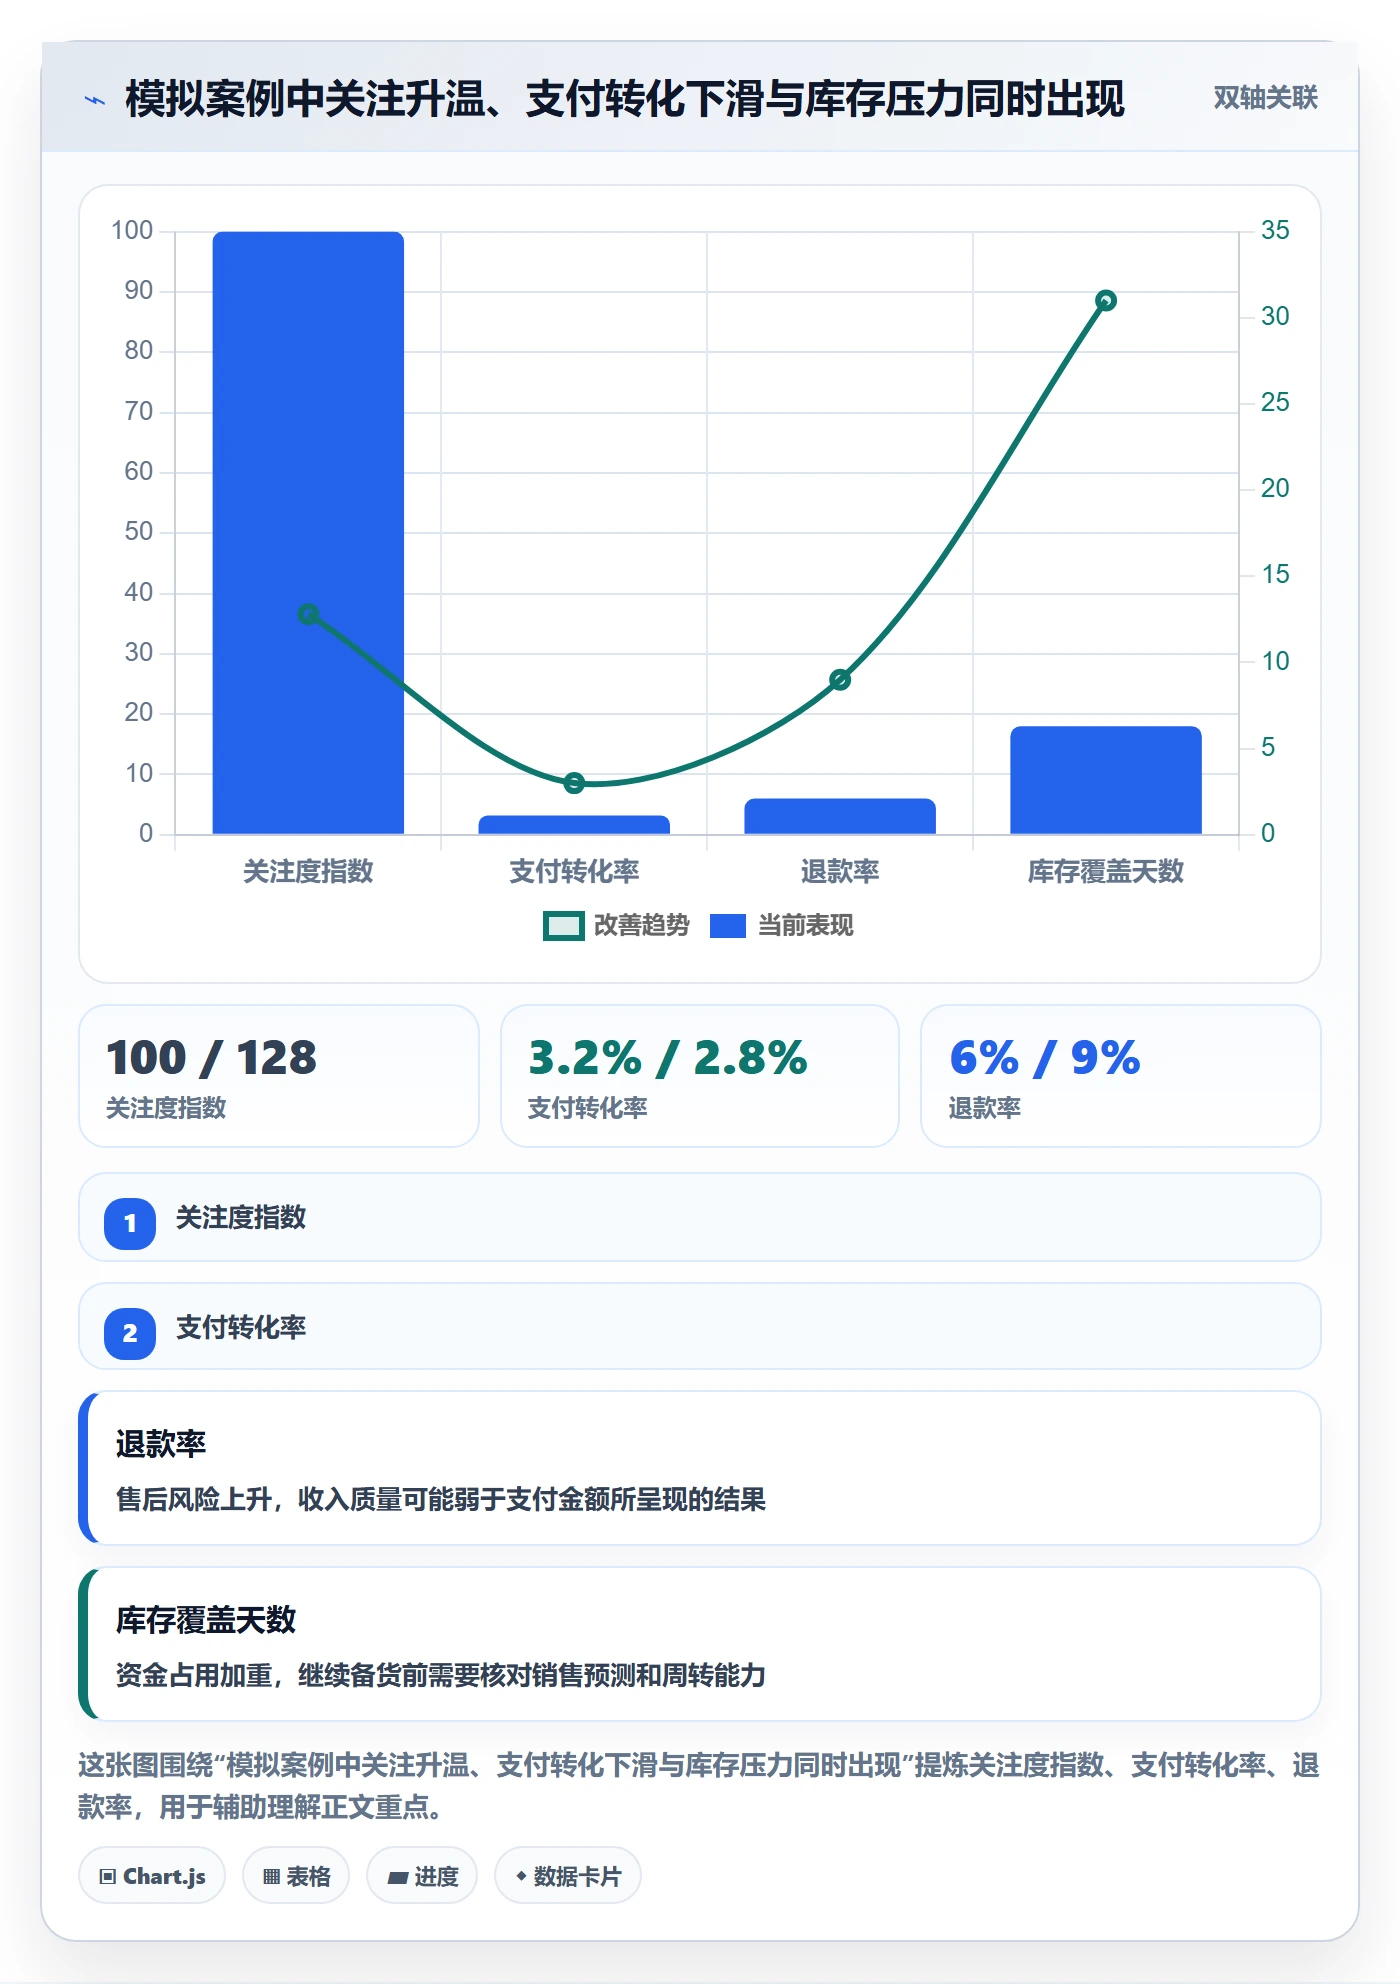Click the trend line point above 库存覆盖天数

(x=1106, y=300)
